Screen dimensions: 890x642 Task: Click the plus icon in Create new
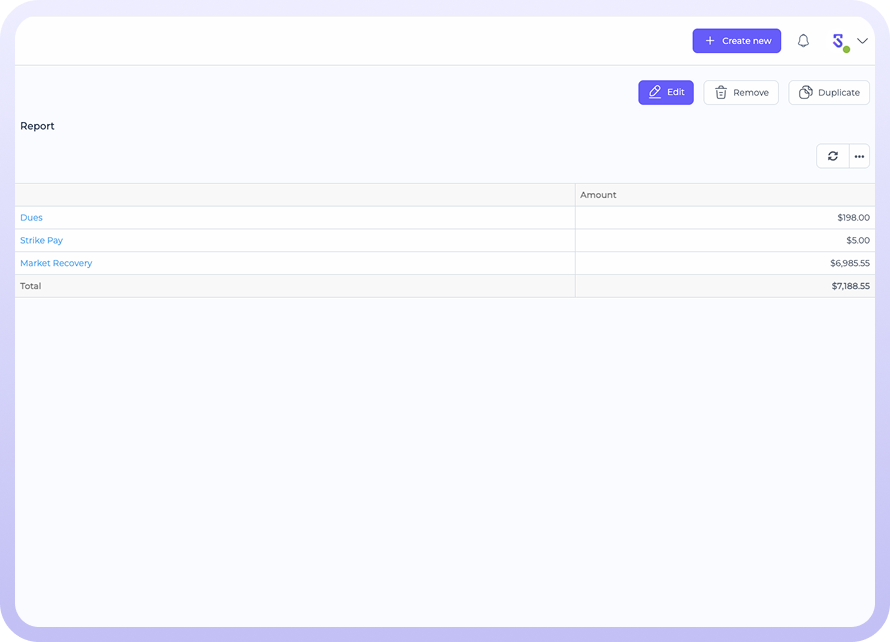710,41
